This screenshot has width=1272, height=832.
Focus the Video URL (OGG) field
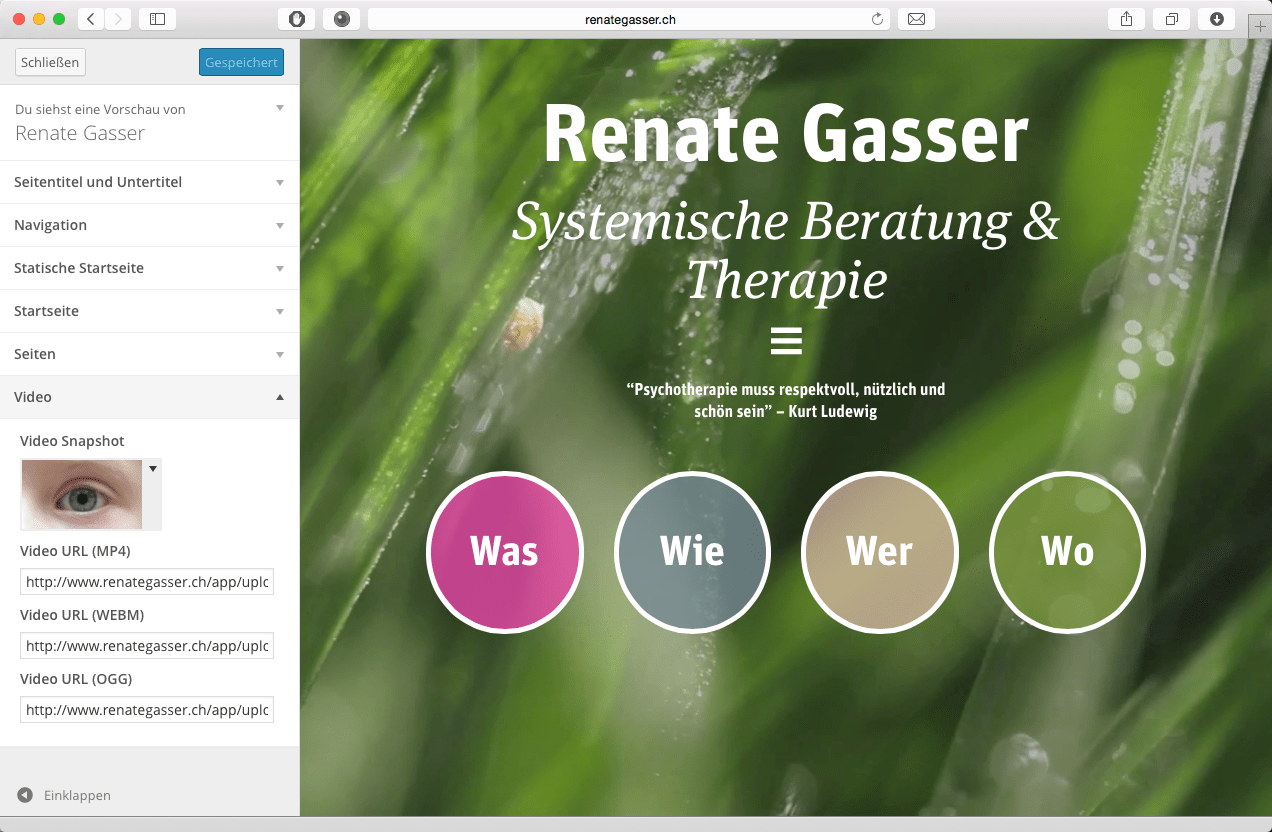[147, 710]
